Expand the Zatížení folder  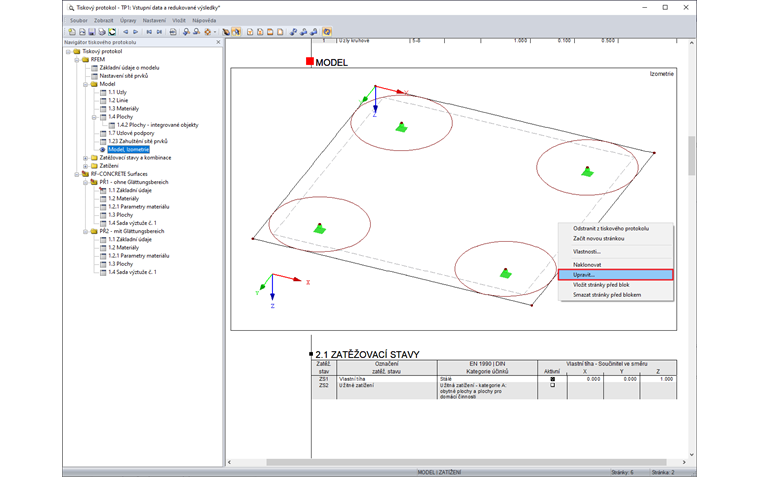(85, 166)
